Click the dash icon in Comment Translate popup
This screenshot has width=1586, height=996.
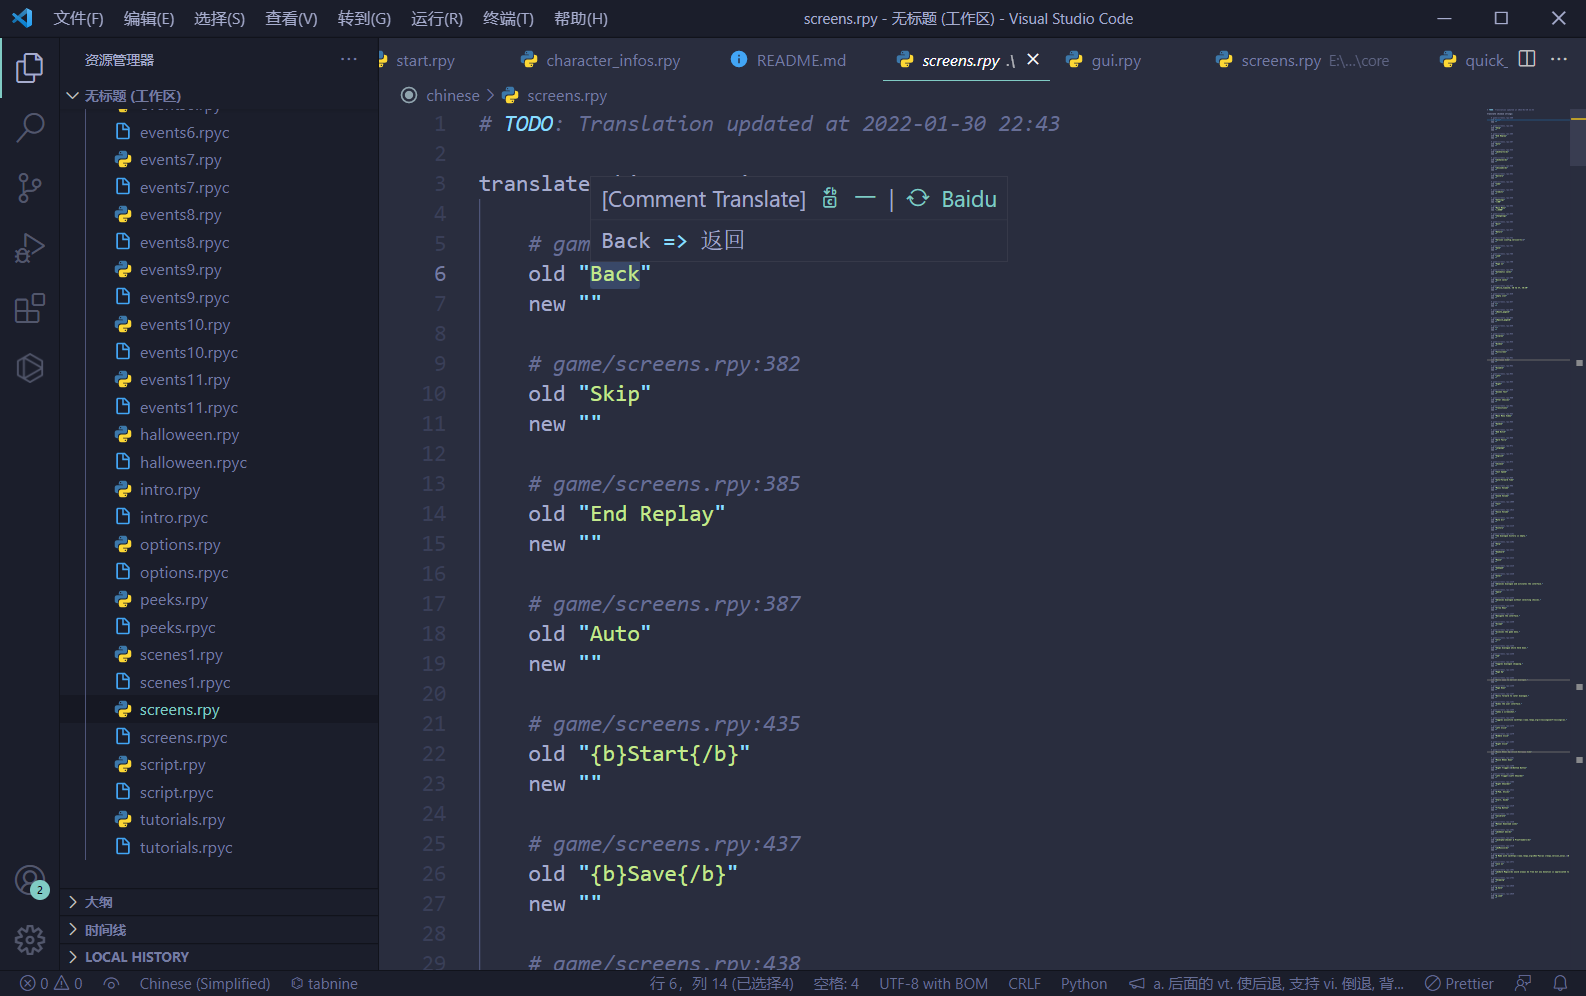[865, 198]
